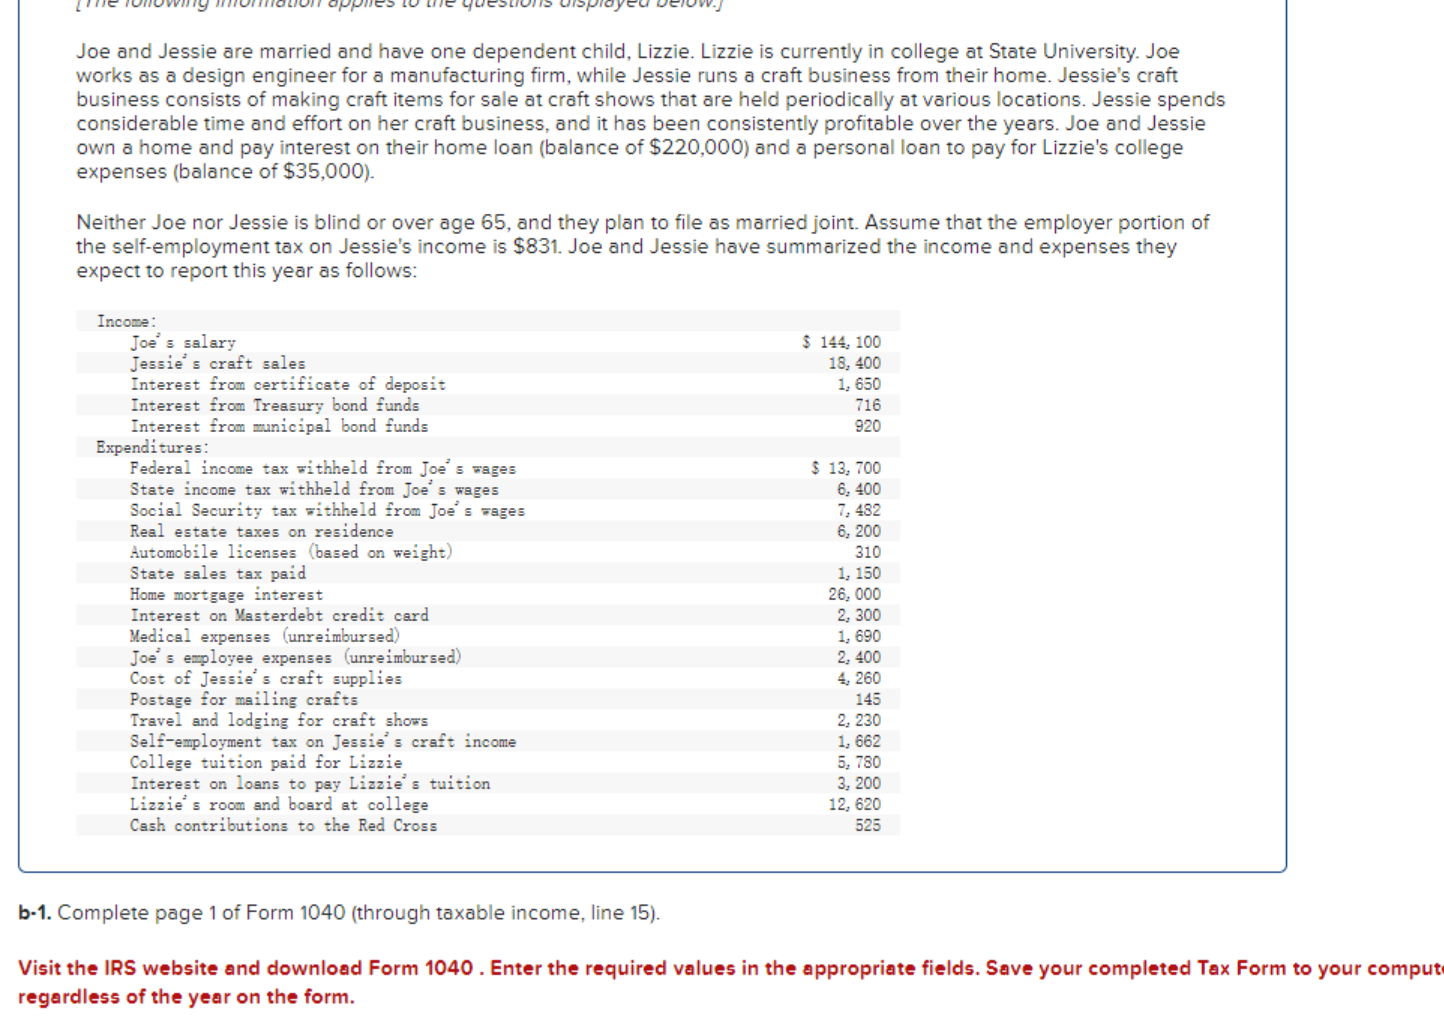The image size is (1444, 1036).
Task: Click the Interest from Treasury bond funds value
Action: pyautogui.click(x=868, y=405)
